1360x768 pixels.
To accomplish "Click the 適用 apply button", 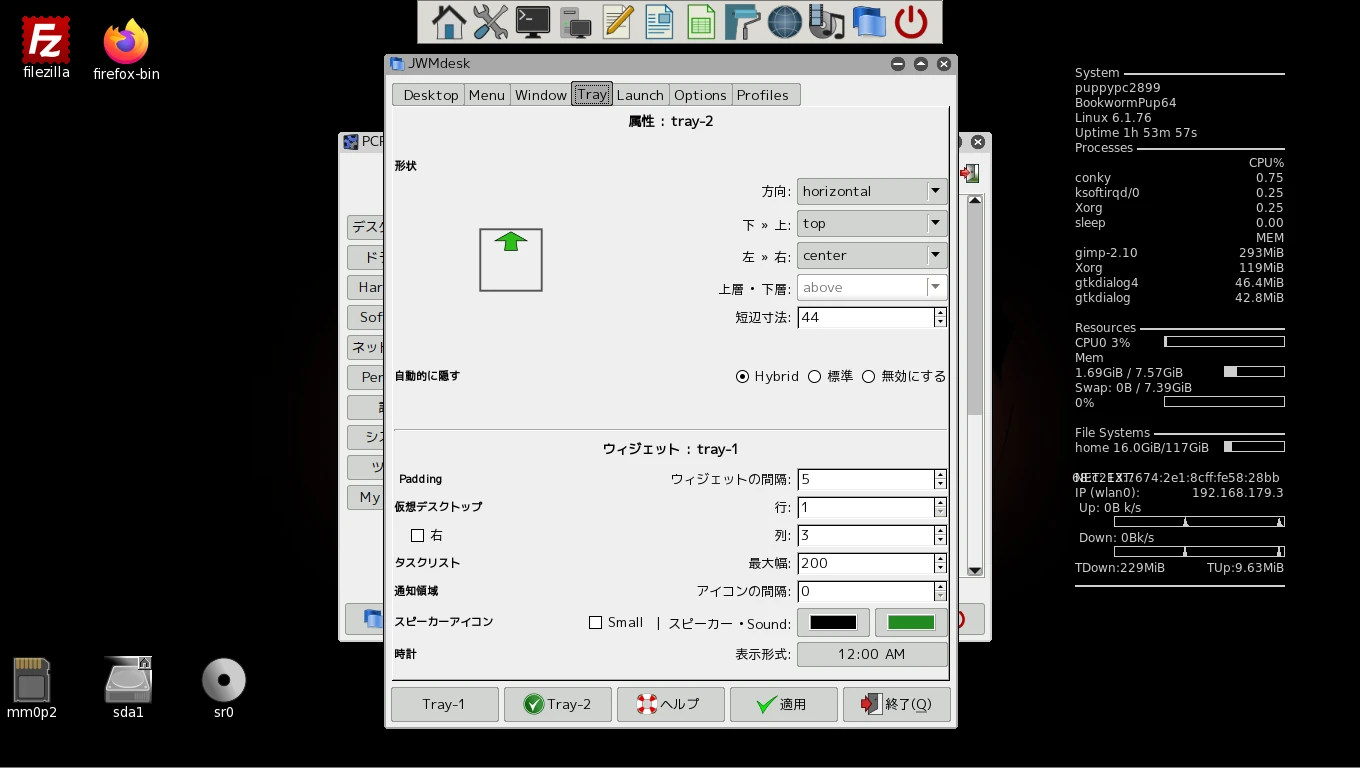I will [x=783, y=704].
